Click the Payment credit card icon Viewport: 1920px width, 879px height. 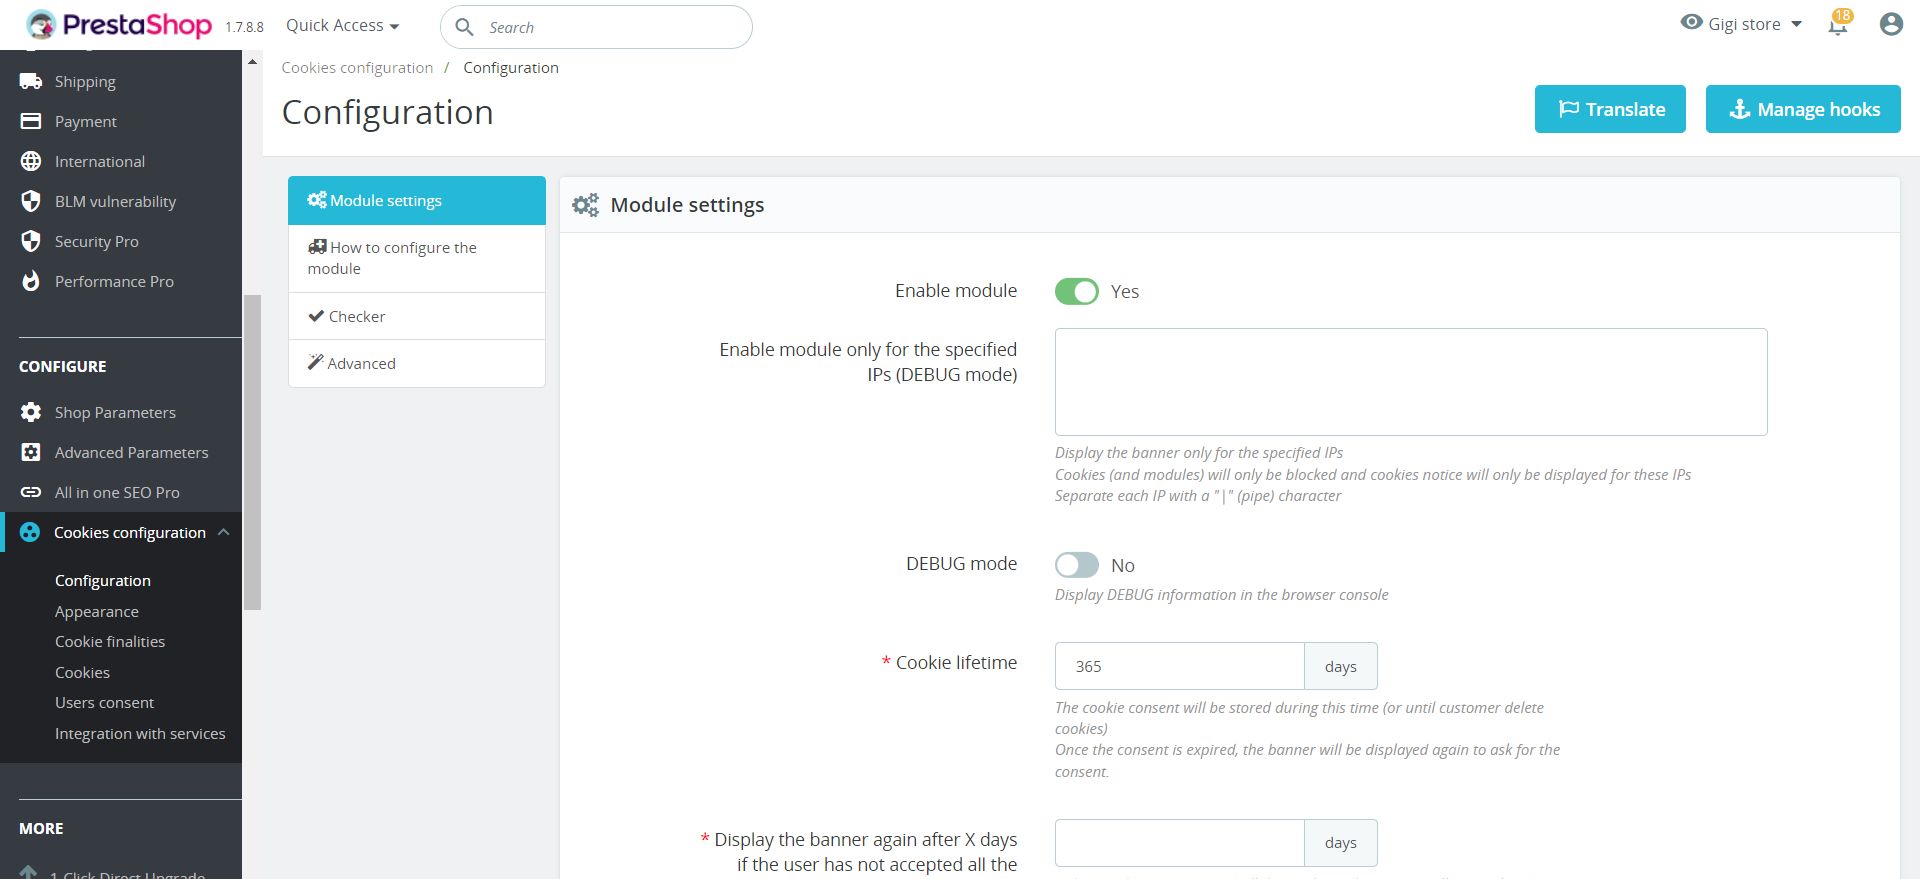tap(31, 121)
